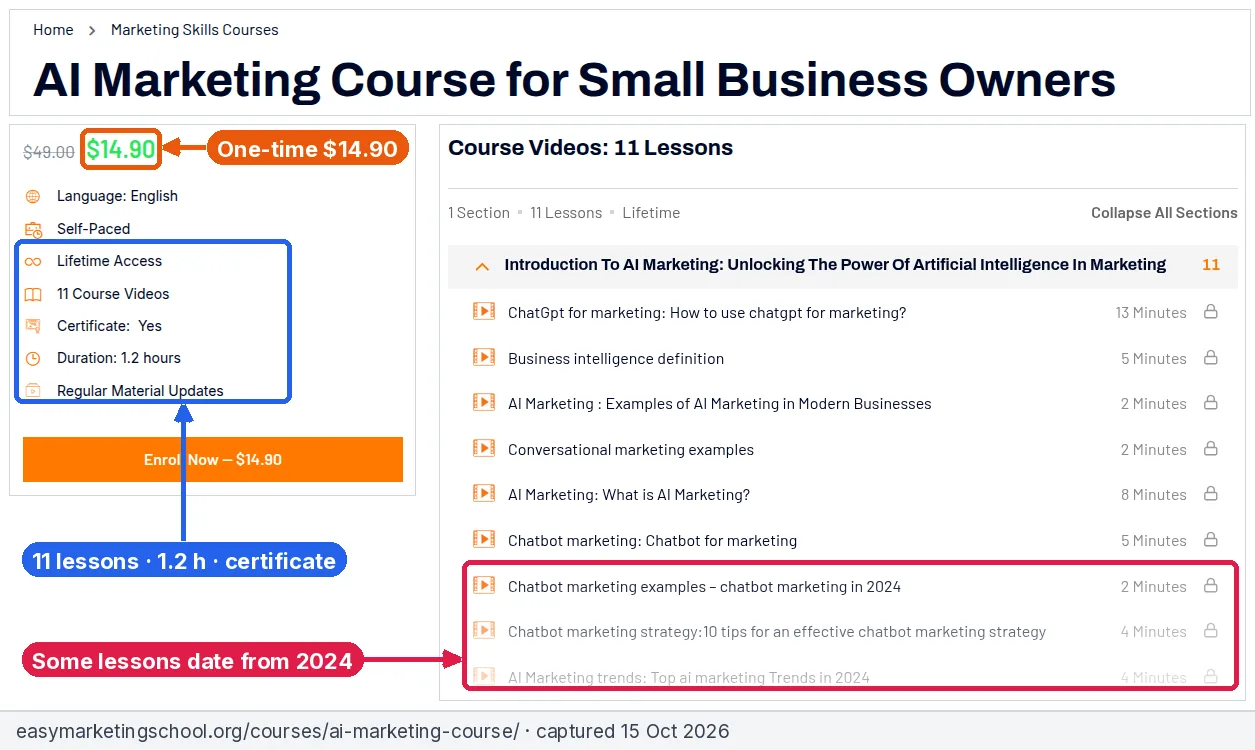Click the AI Marketing Course for Small Business Owners title
The image size is (1255, 750).
click(574, 80)
